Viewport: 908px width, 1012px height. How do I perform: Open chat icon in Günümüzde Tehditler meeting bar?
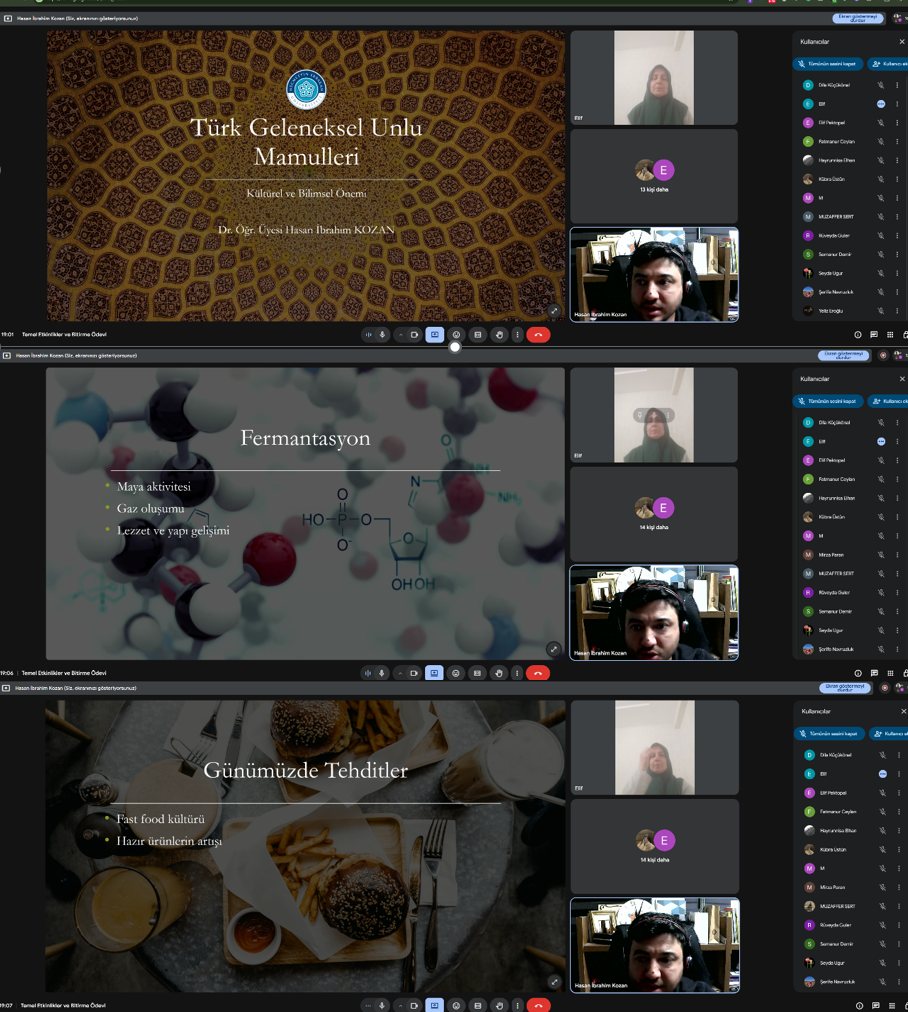(875, 1005)
